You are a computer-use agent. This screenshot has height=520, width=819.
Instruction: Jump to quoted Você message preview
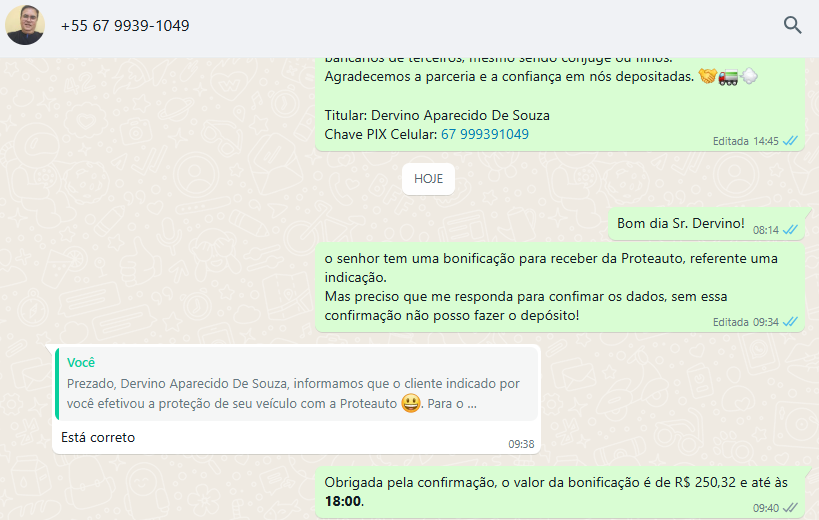point(297,384)
